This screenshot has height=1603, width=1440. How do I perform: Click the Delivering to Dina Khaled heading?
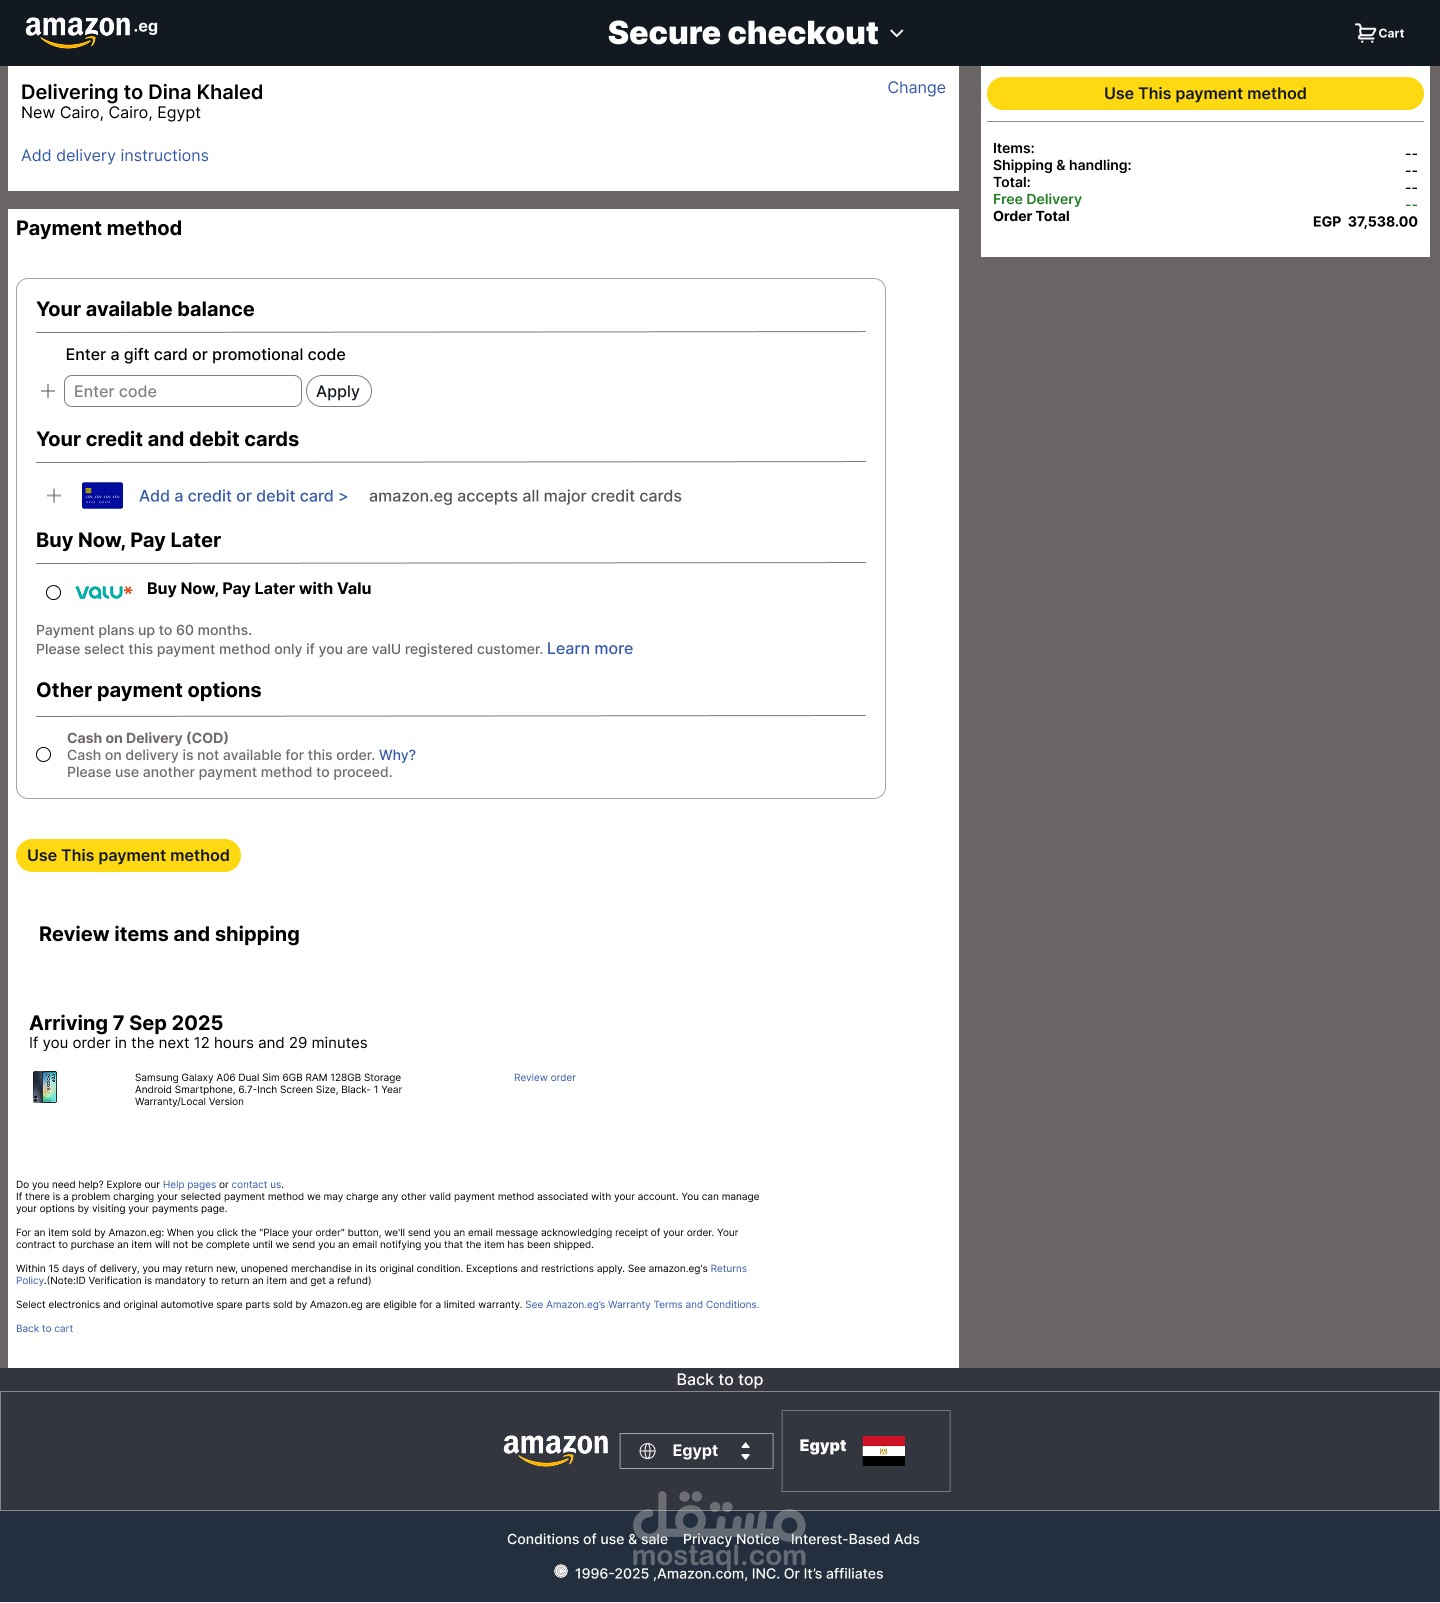coord(142,92)
